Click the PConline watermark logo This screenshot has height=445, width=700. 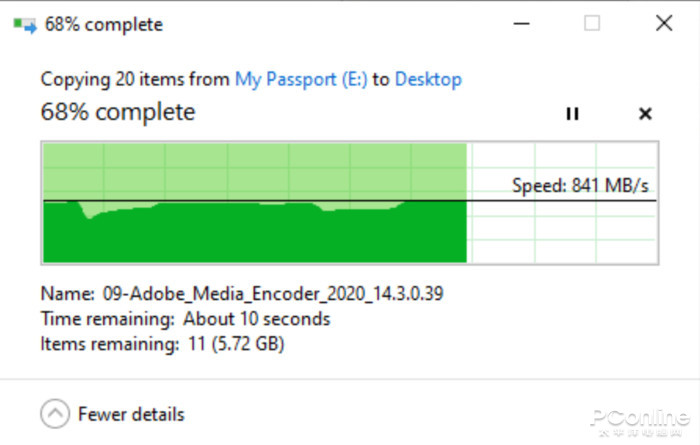click(640, 420)
